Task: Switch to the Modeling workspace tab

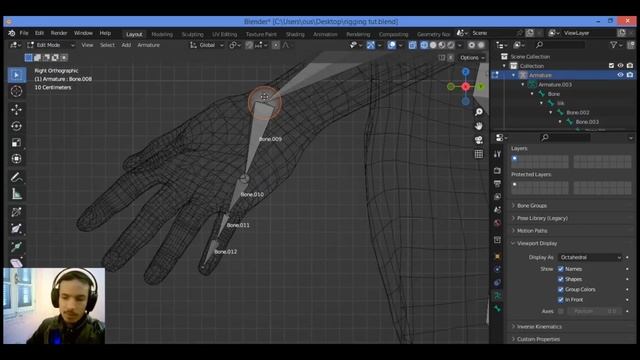Action: [162, 34]
